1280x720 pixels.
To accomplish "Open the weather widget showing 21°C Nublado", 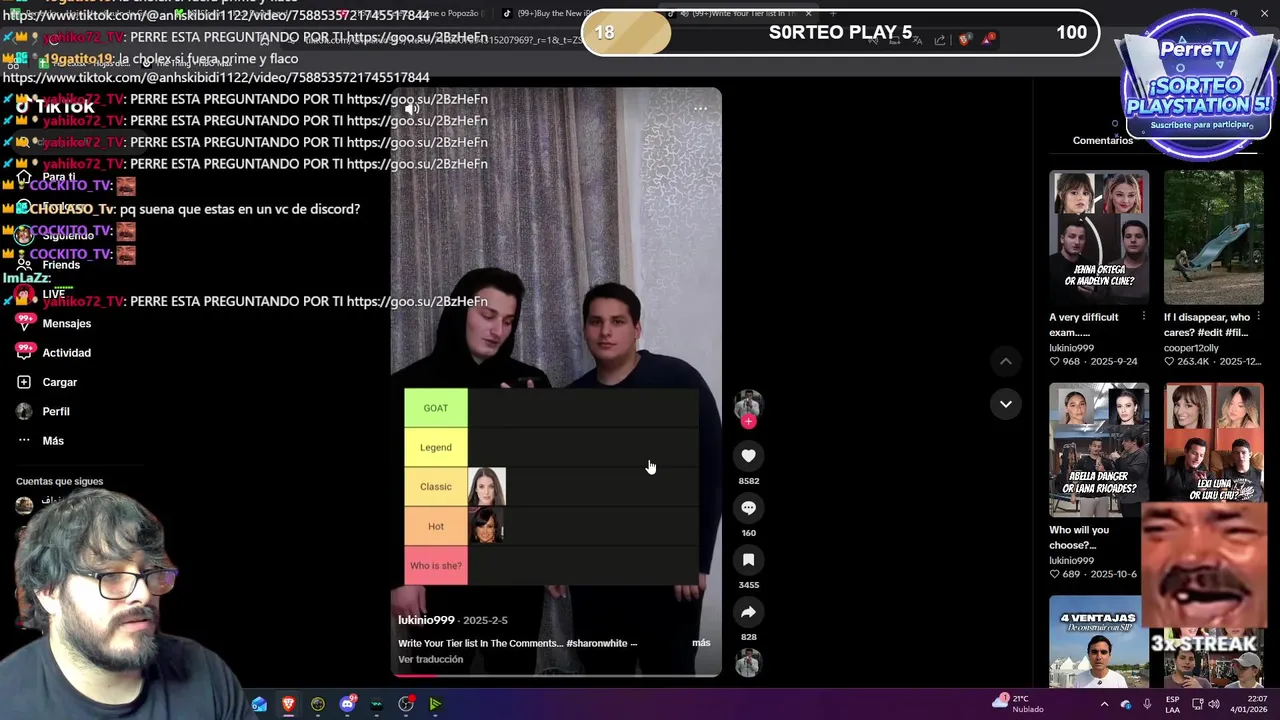I will (x=1018, y=704).
